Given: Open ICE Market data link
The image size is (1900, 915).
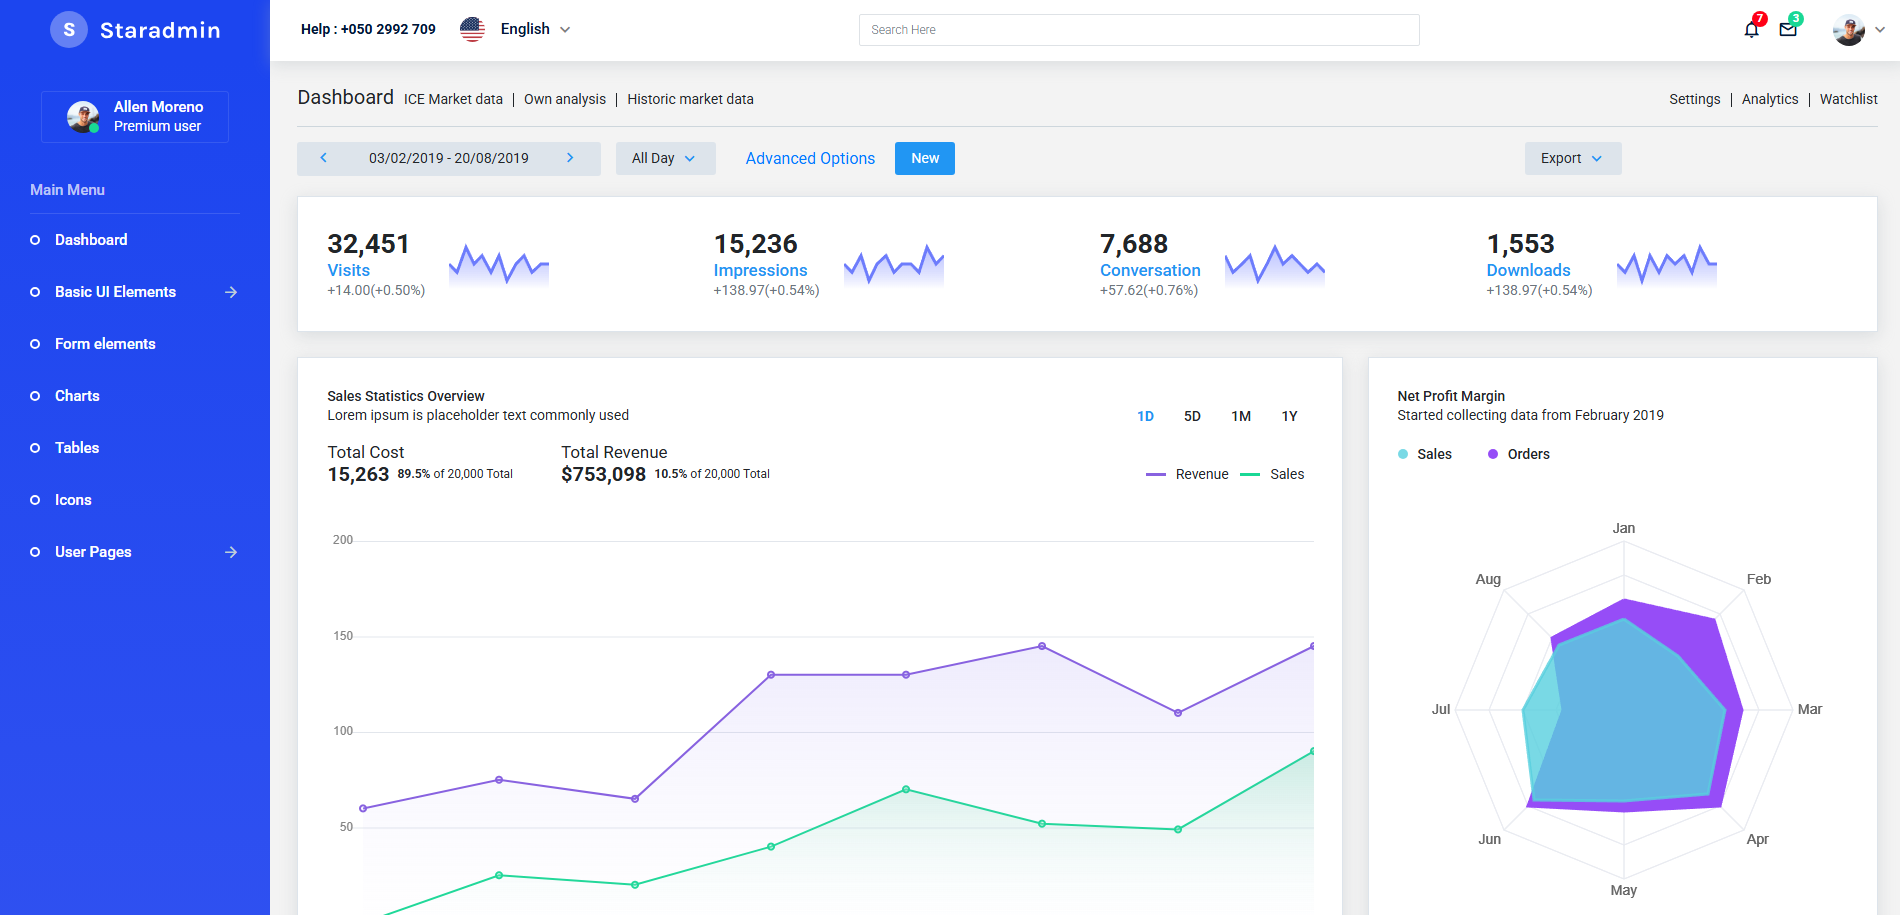Looking at the screenshot, I should [453, 99].
